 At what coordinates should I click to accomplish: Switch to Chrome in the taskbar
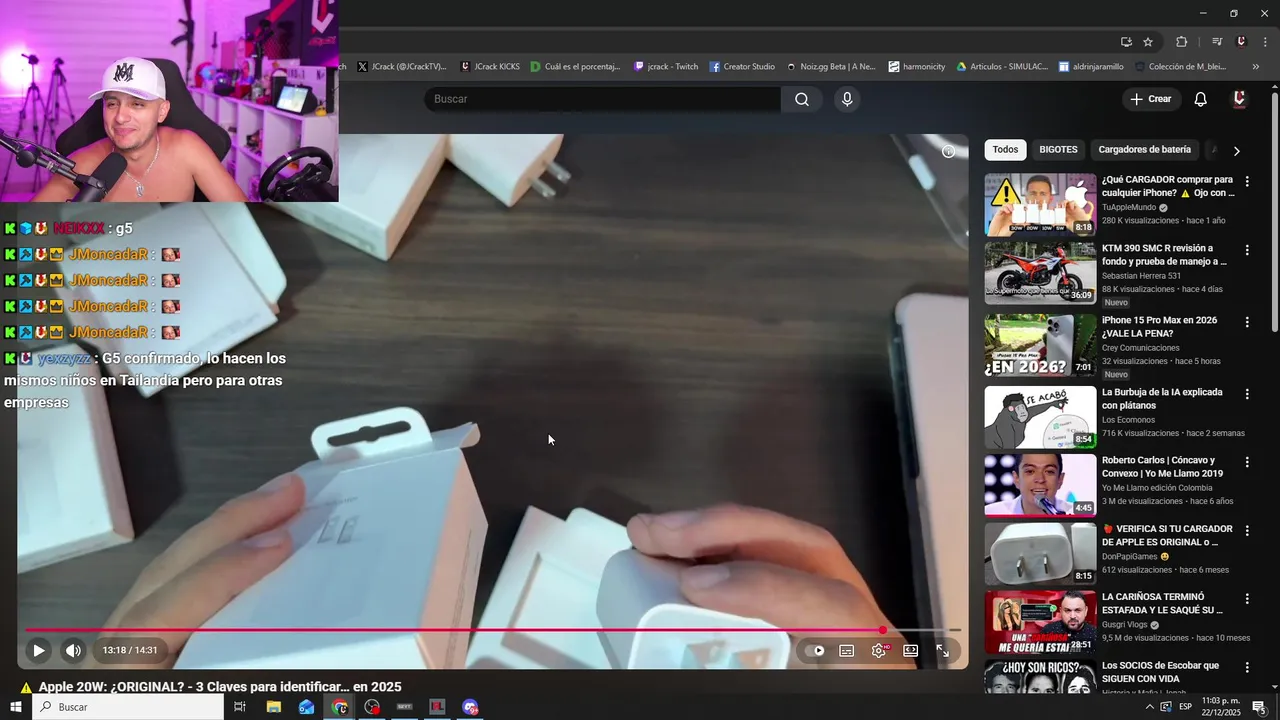click(339, 707)
